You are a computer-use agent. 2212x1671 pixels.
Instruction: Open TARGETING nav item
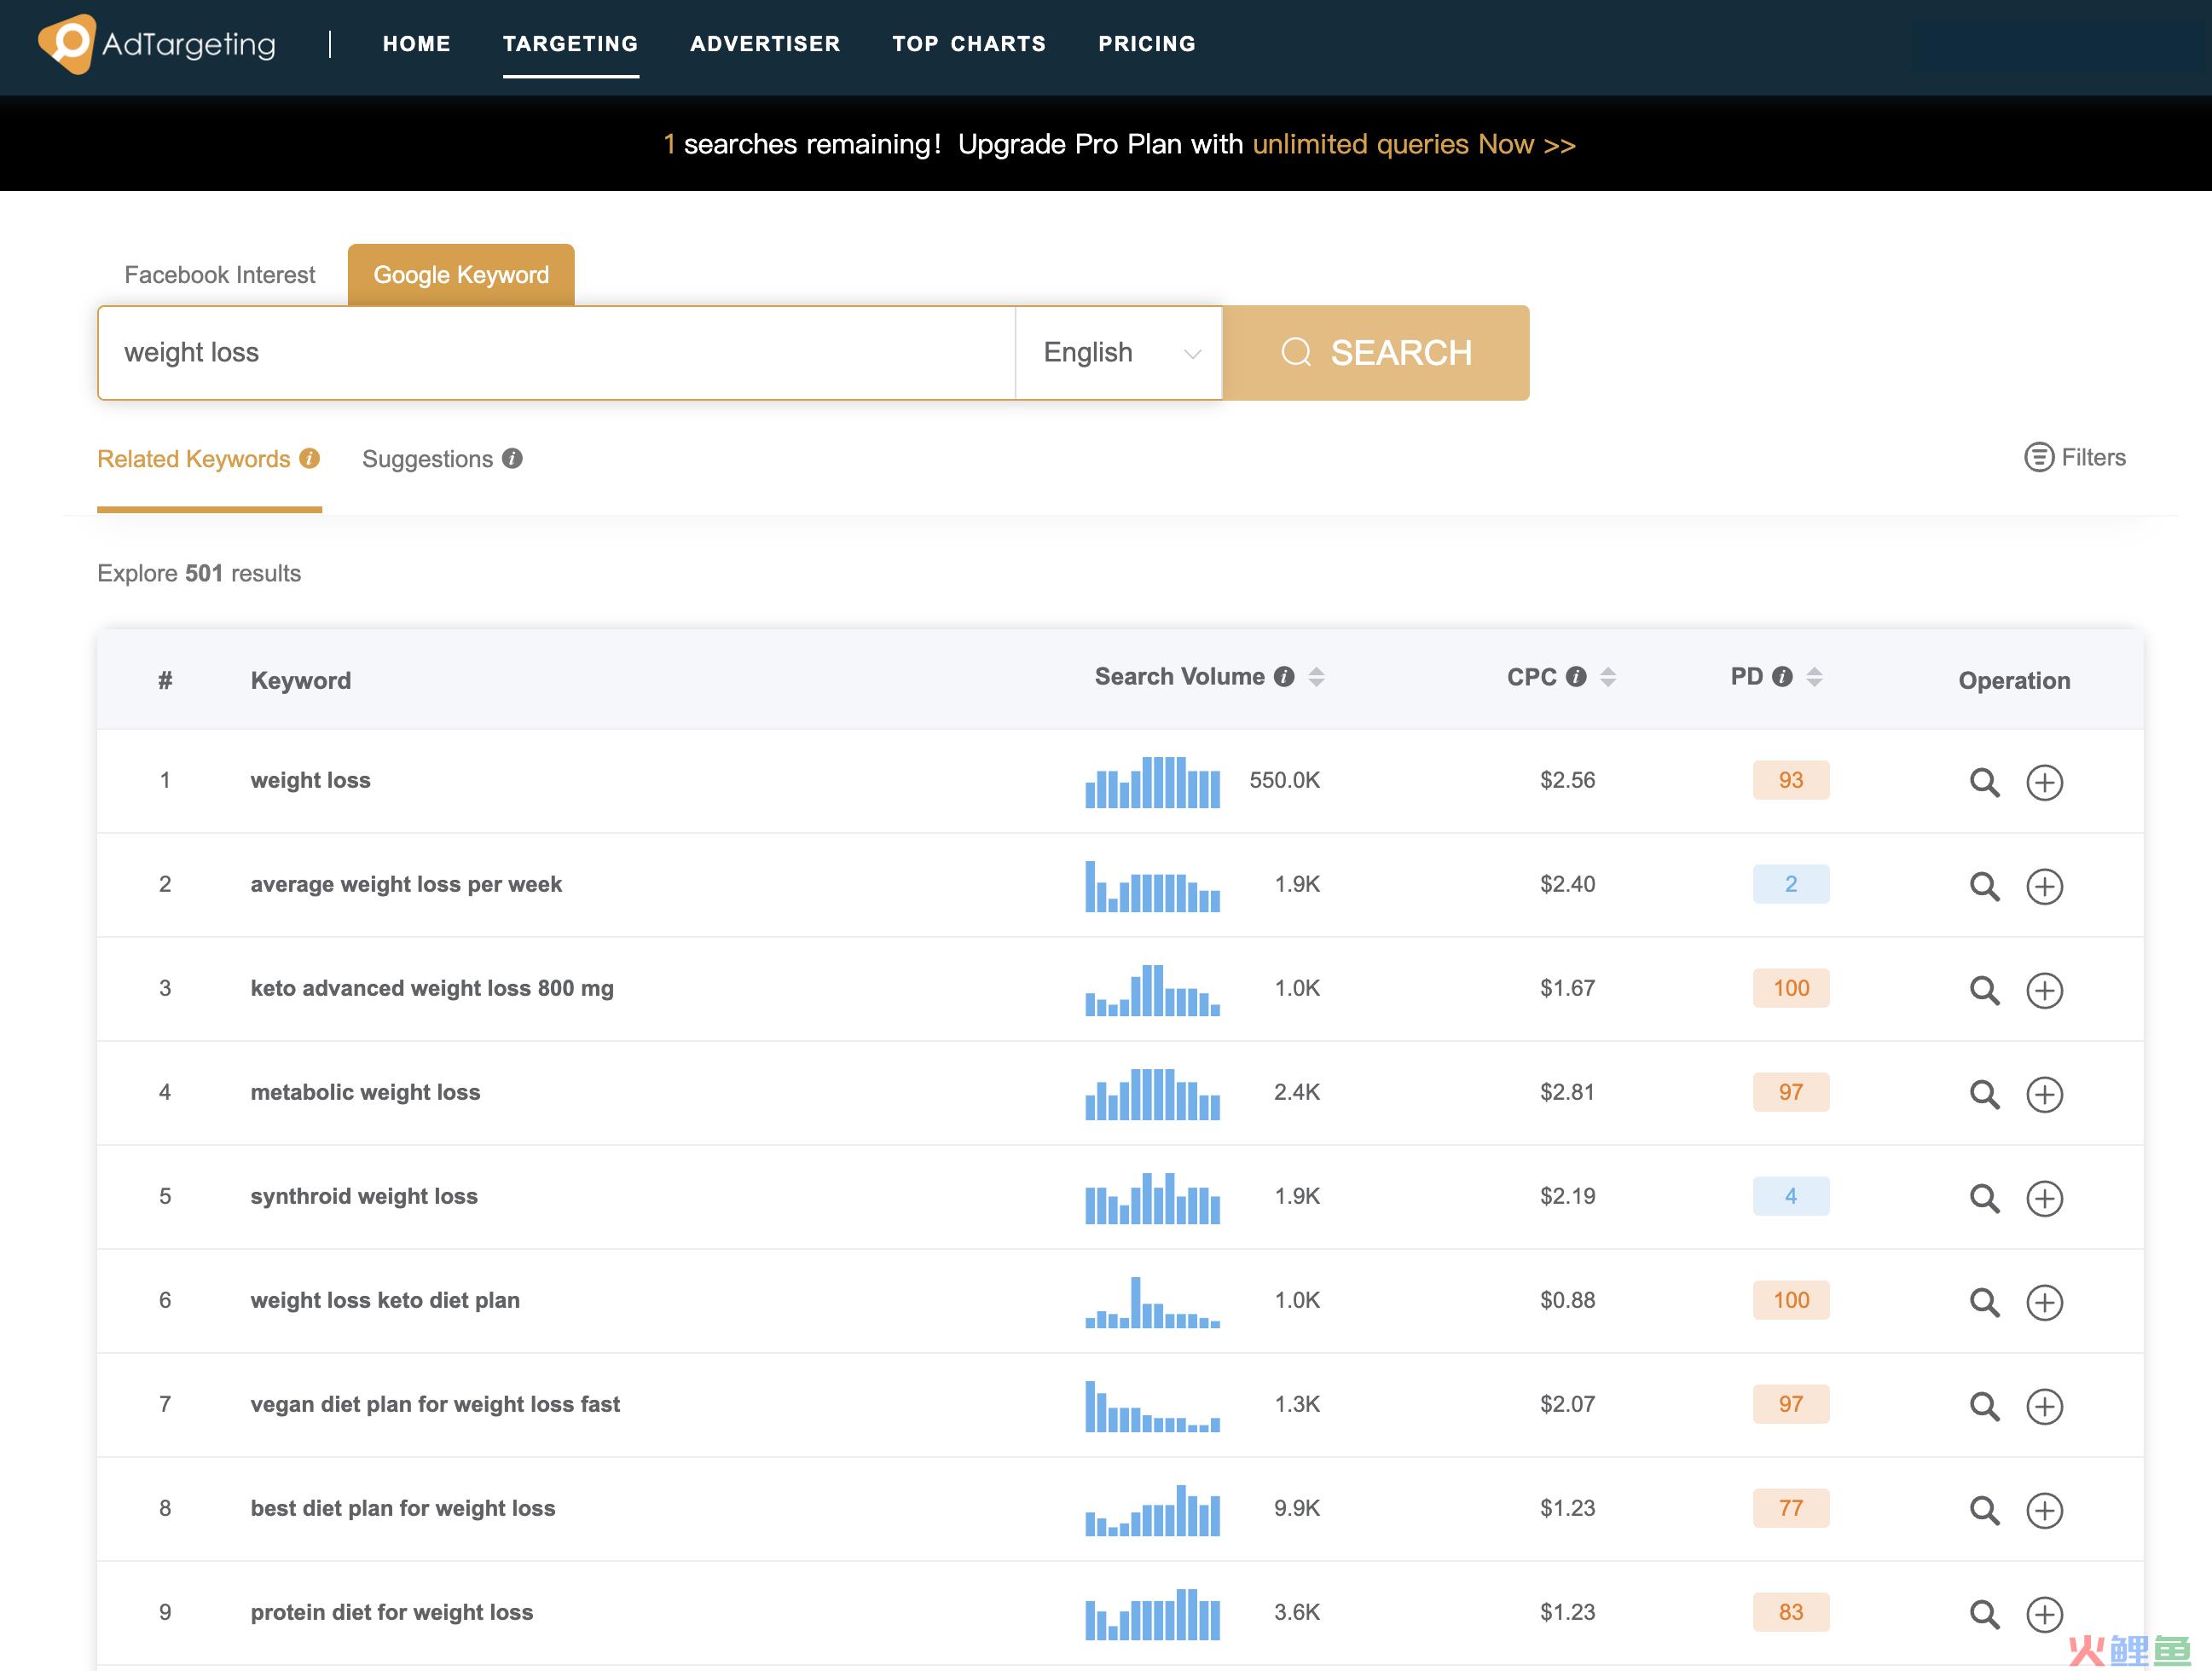[x=570, y=44]
